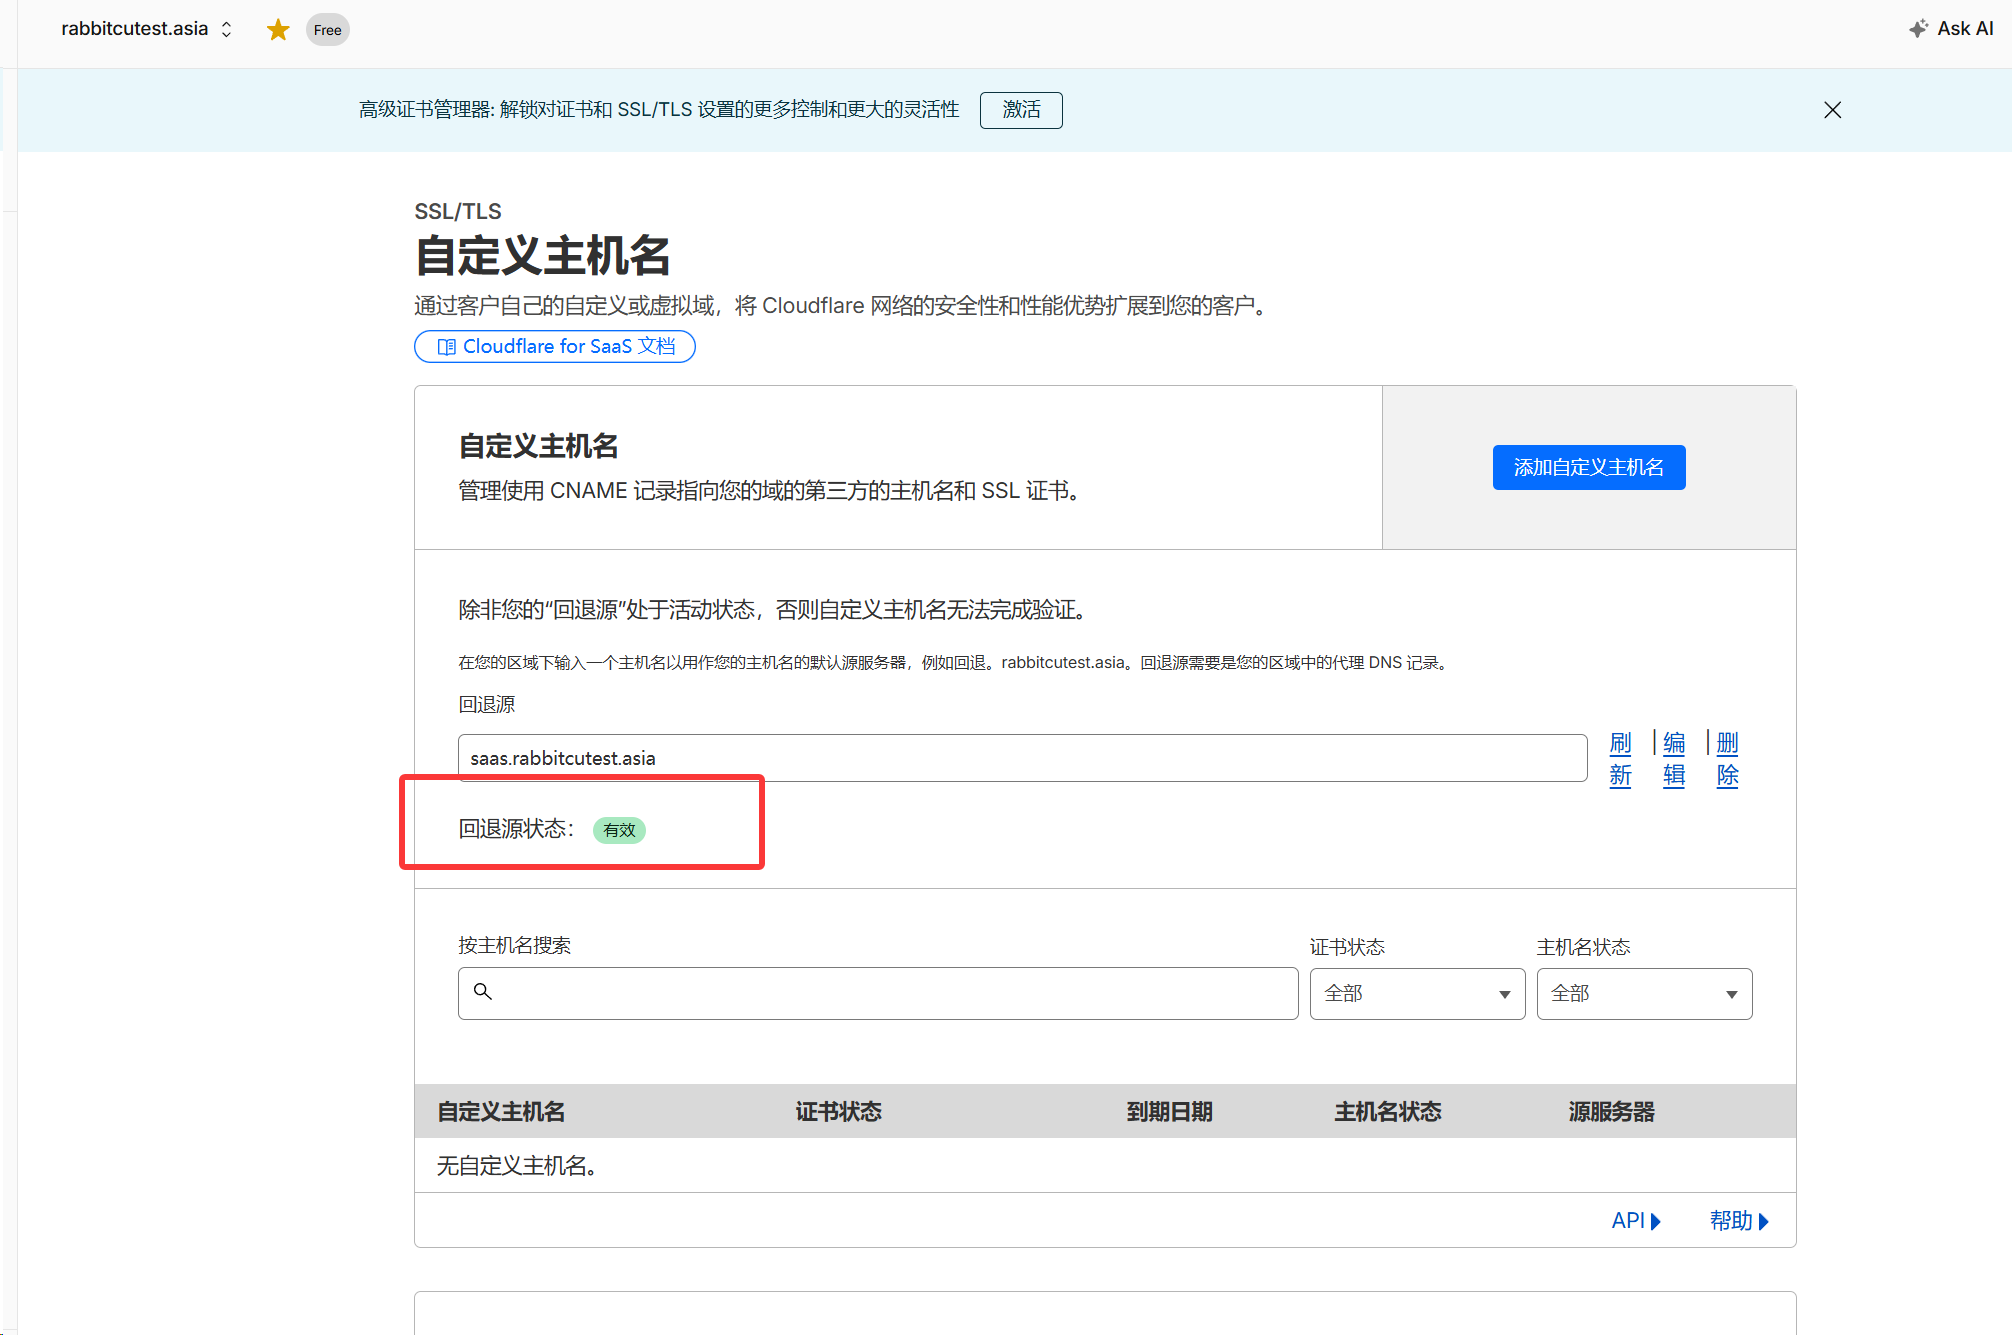The image size is (2012, 1335).
Task: Click the magnifier icon in hostname search
Action: tap(483, 991)
